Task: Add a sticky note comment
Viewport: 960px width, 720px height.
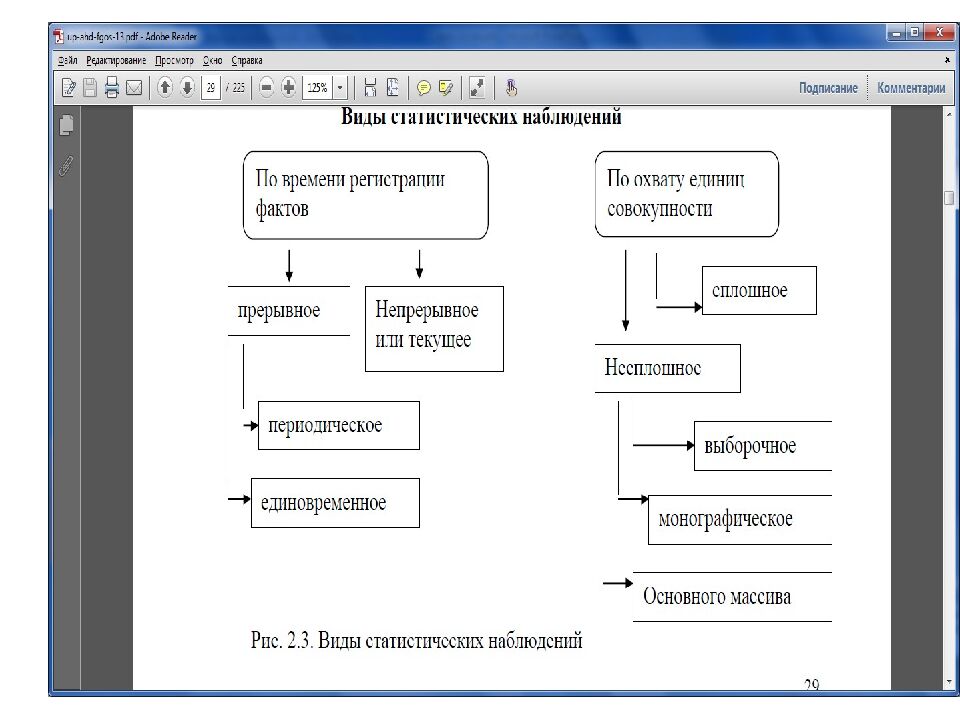Action: pos(424,87)
